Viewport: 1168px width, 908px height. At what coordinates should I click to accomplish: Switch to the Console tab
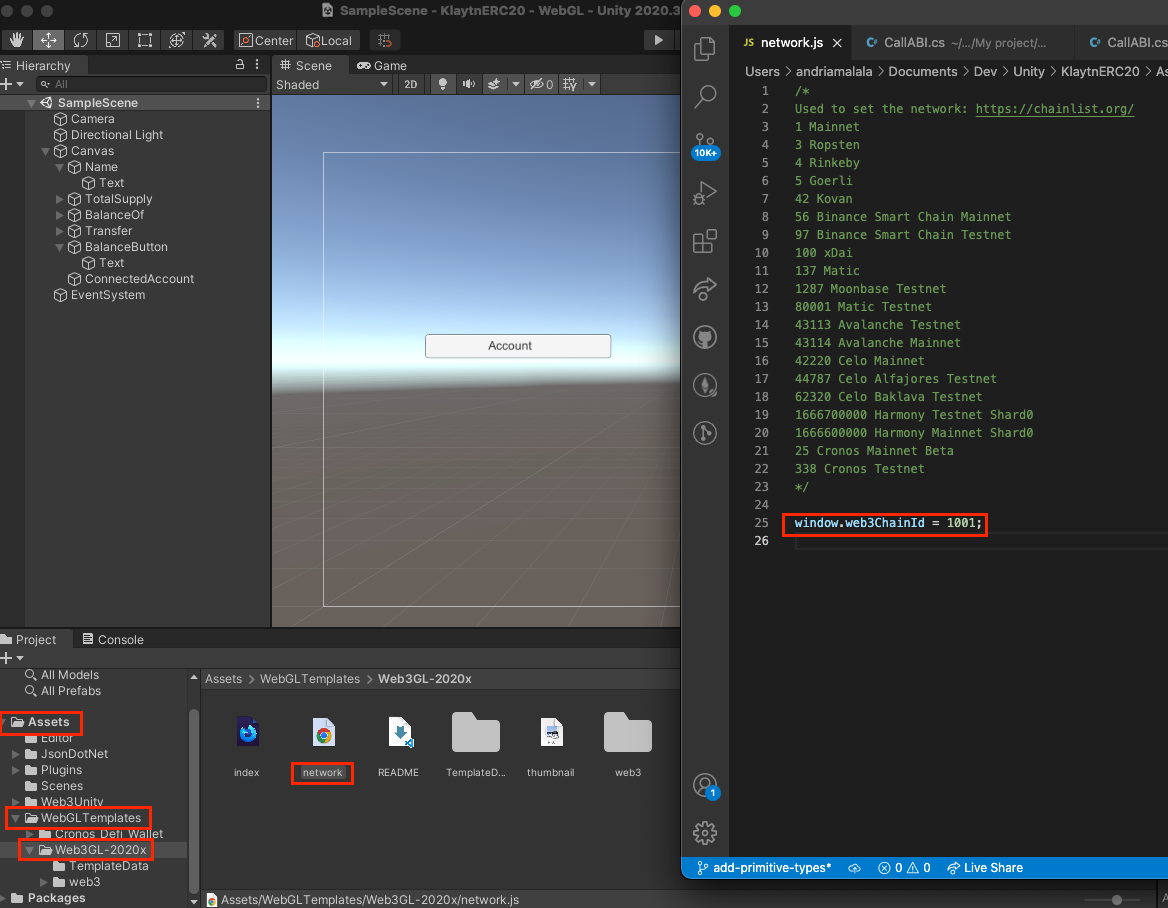[x=112, y=639]
